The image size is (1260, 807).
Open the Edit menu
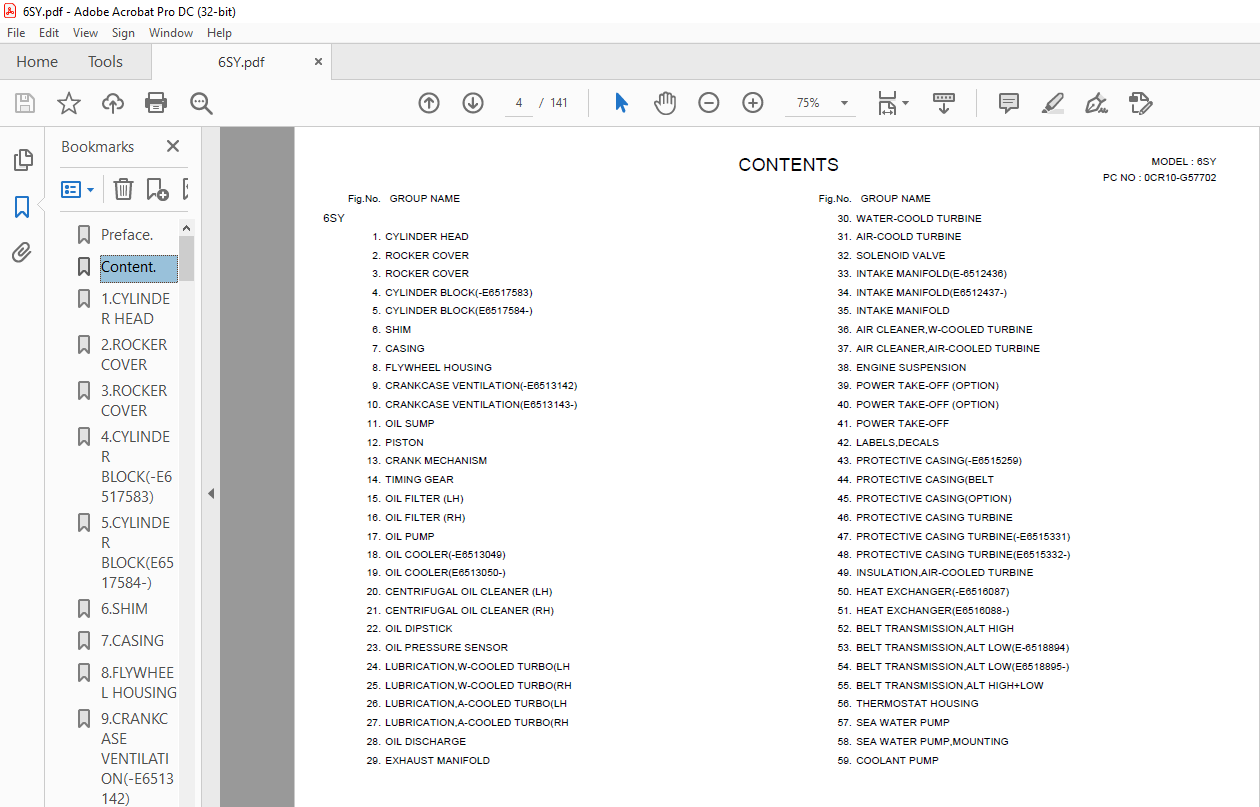pyautogui.click(x=49, y=33)
